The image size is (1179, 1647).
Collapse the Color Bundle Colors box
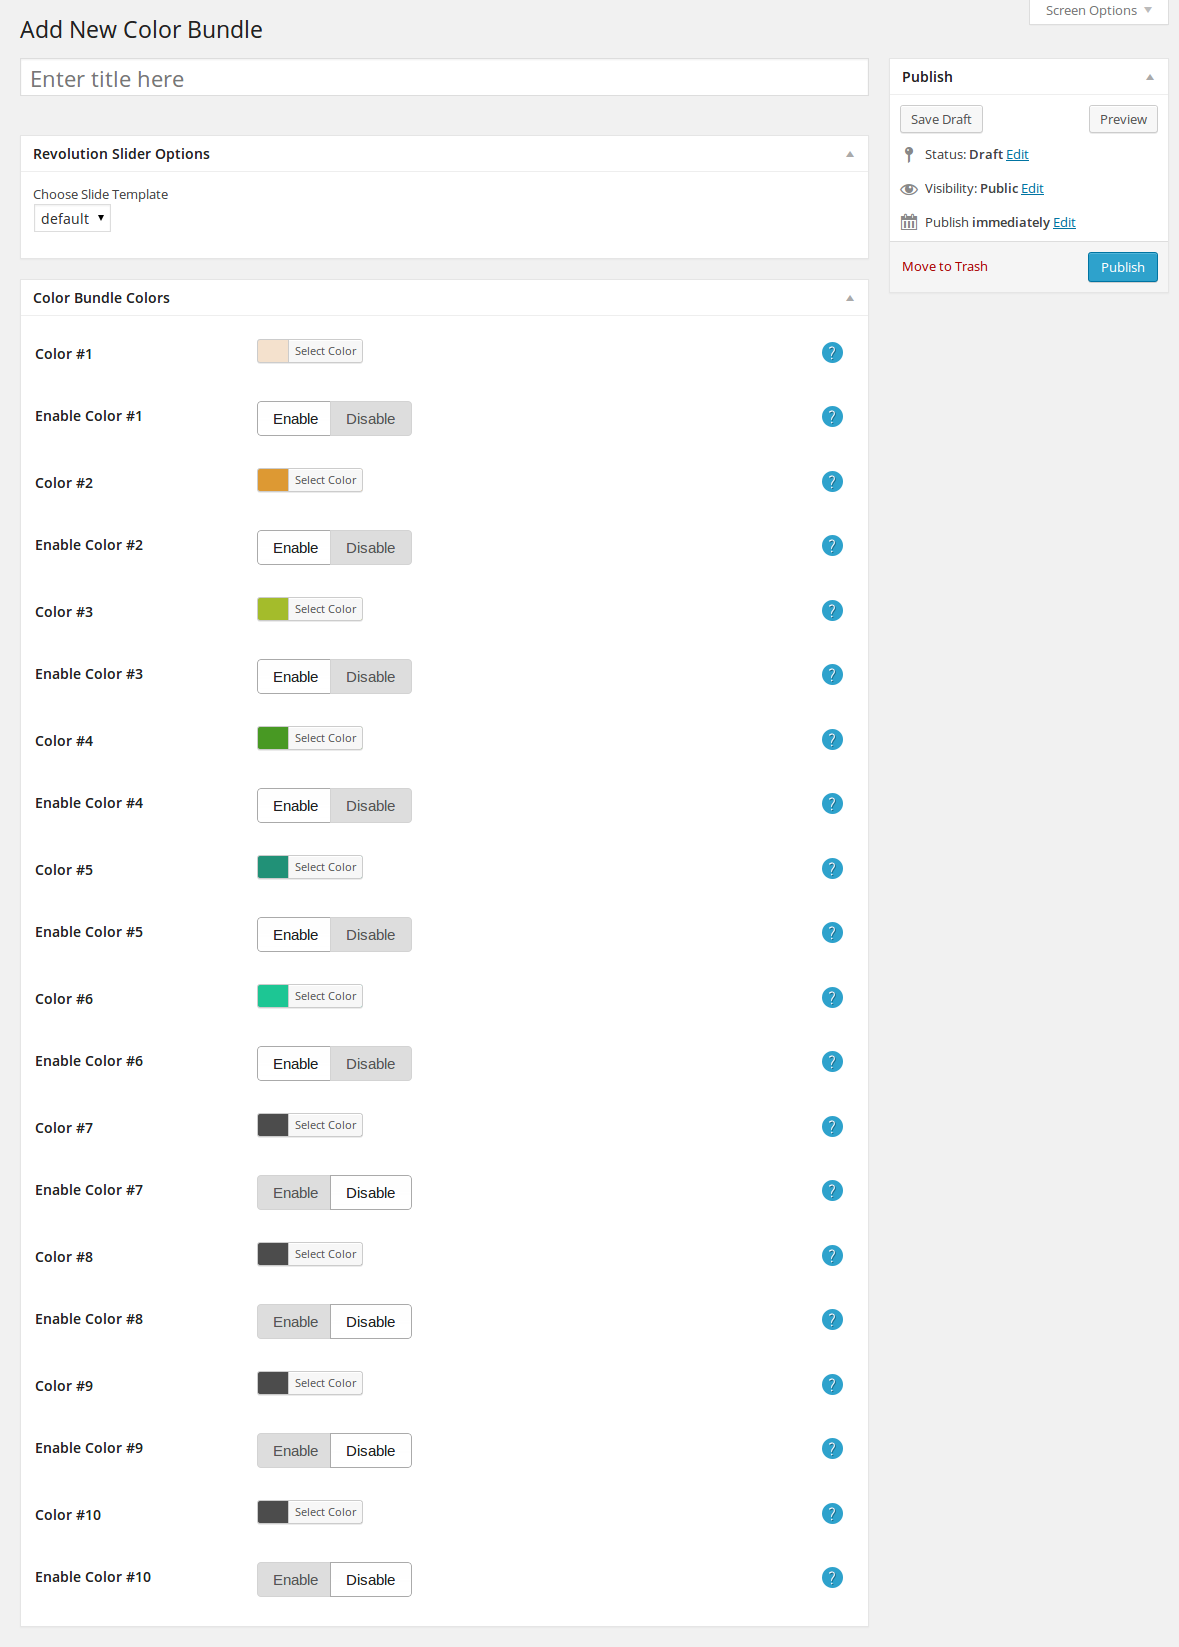point(850,298)
